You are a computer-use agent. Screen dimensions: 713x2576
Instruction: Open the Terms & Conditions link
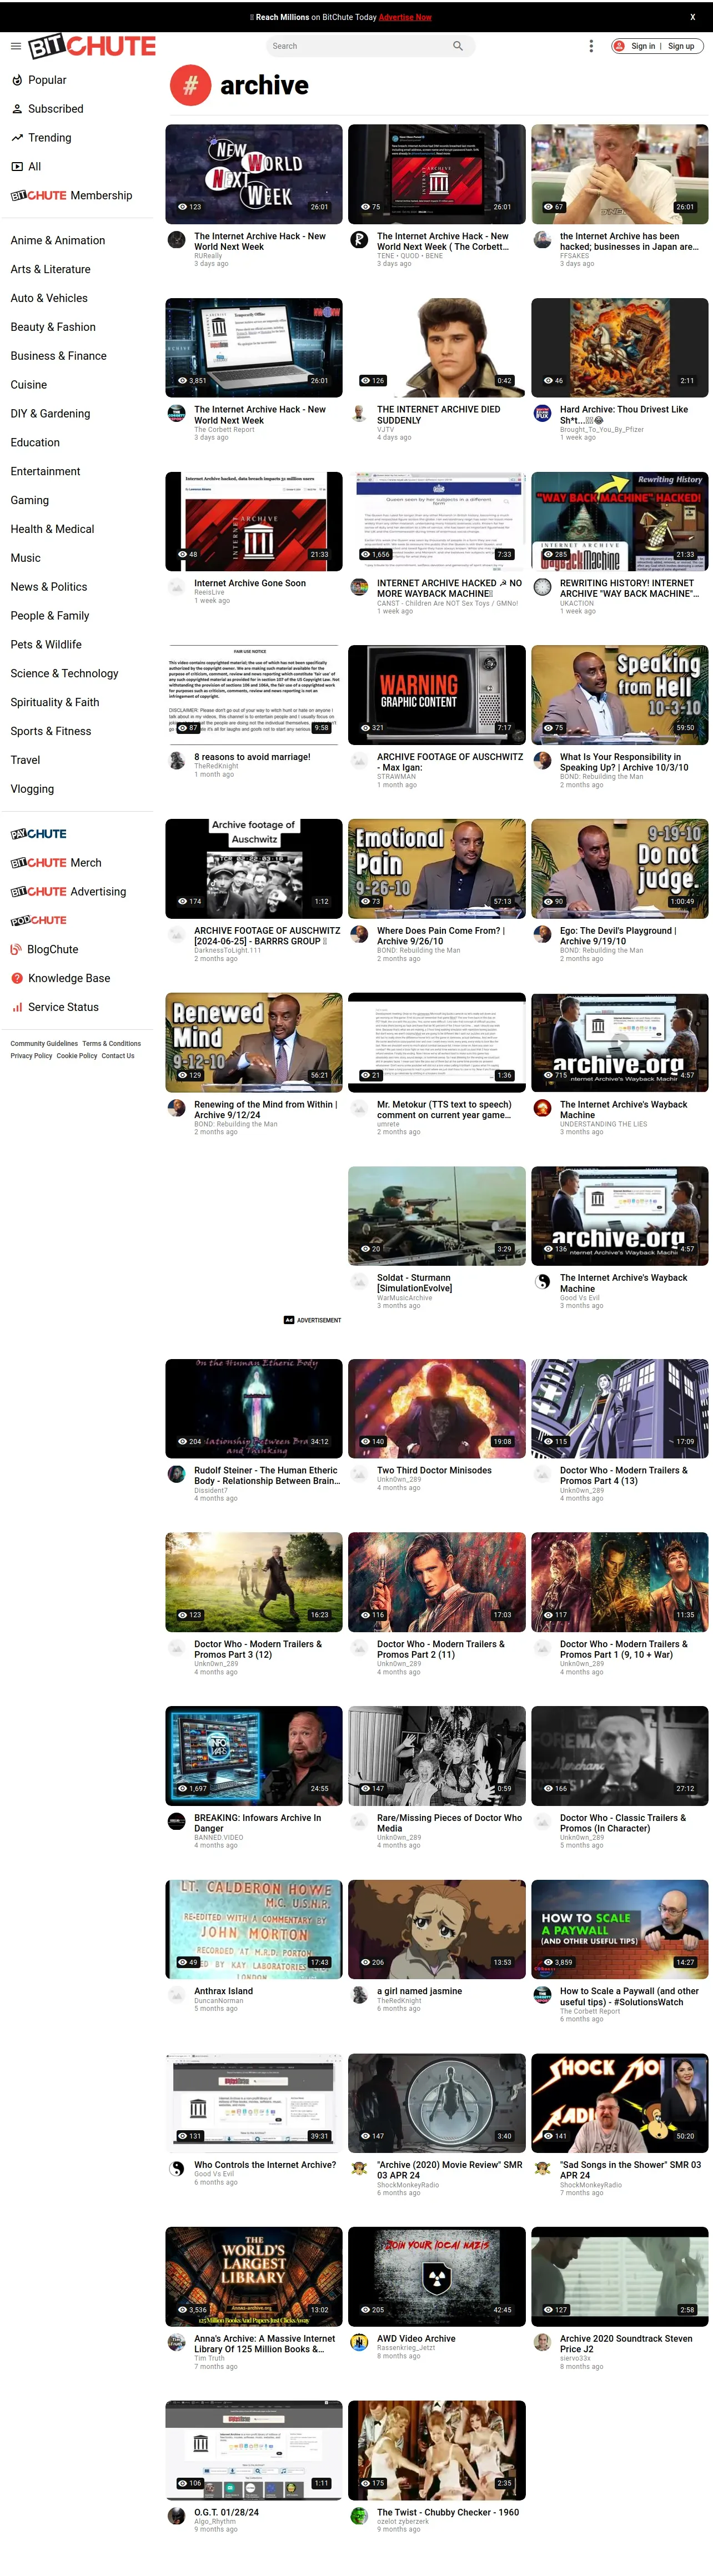111,1044
